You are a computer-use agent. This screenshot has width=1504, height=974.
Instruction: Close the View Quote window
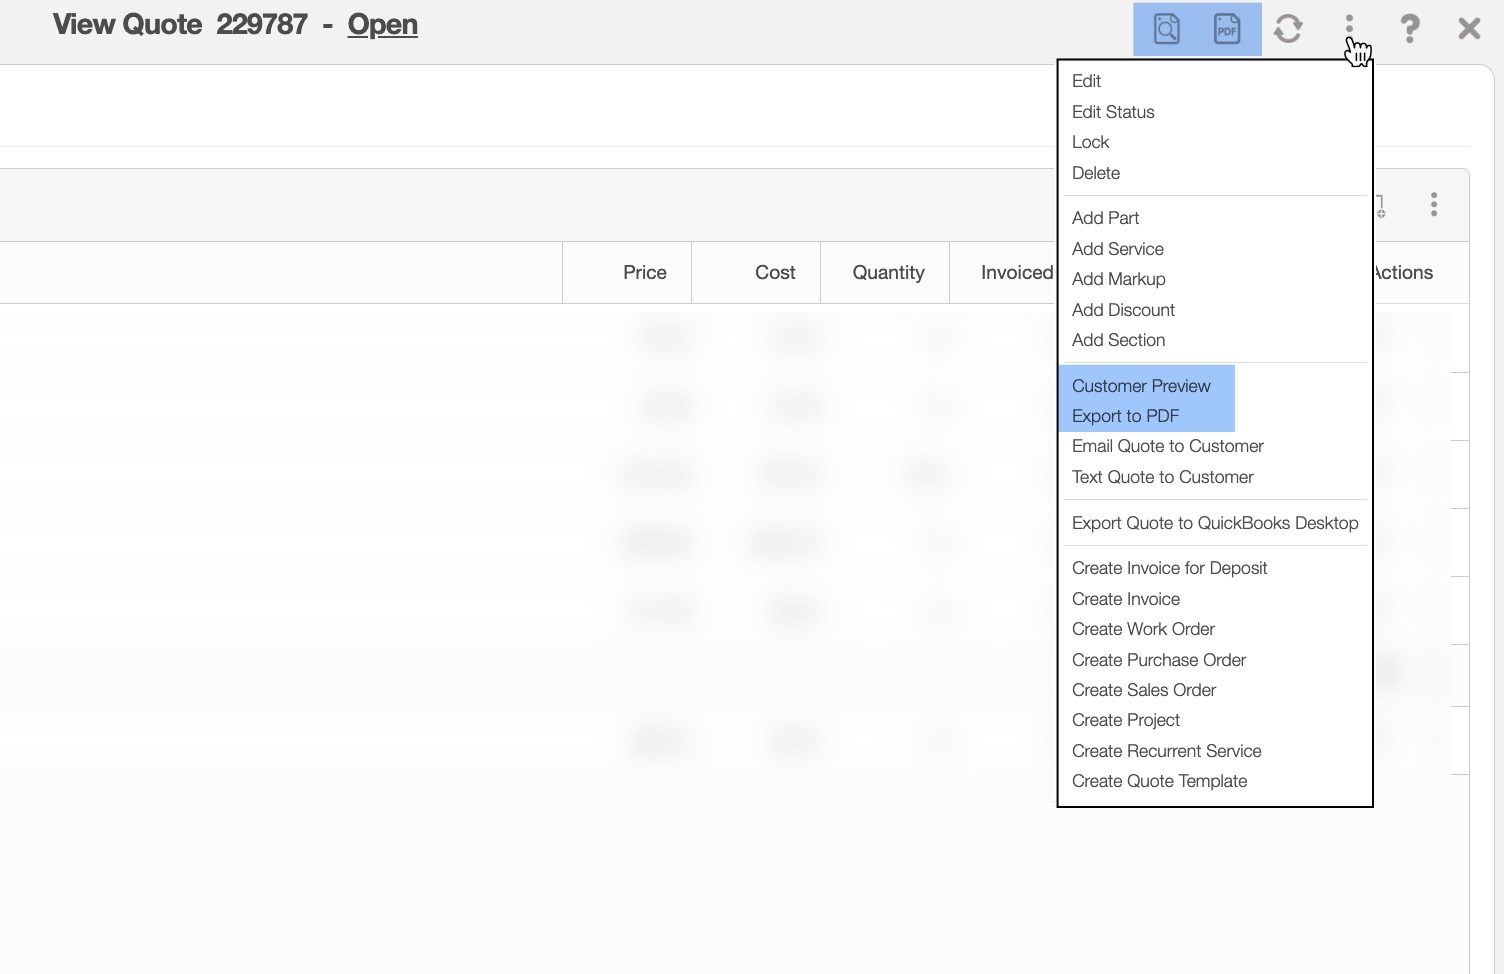(x=1468, y=29)
